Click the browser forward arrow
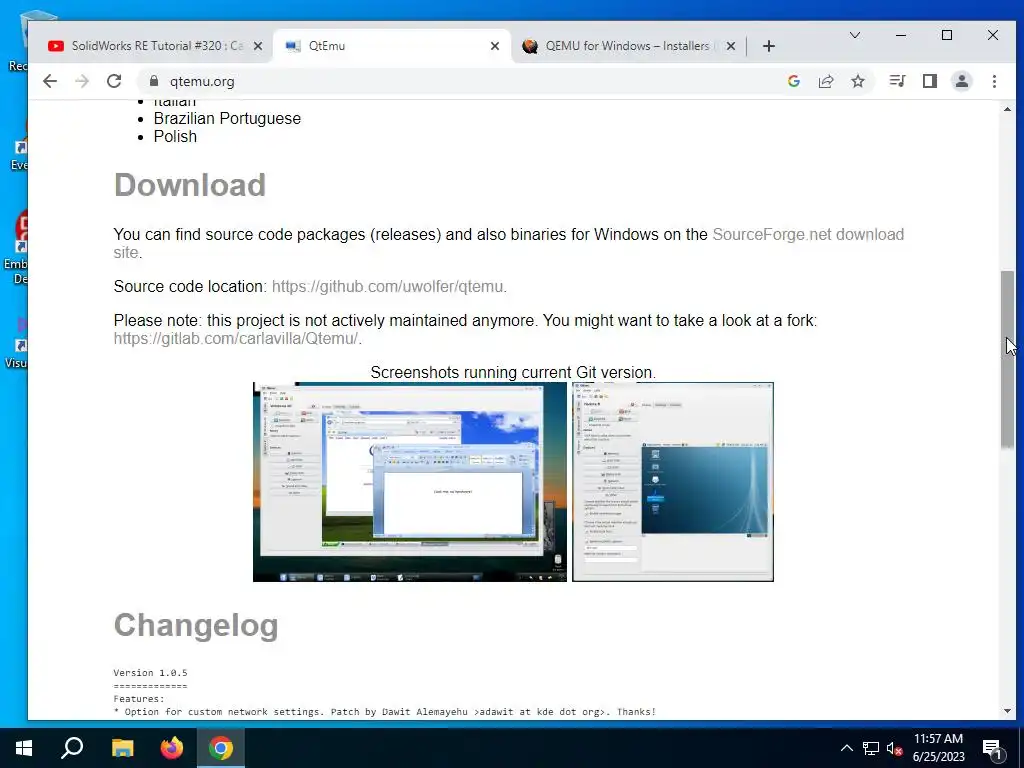This screenshot has width=1024, height=768. (x=82, y=81)
